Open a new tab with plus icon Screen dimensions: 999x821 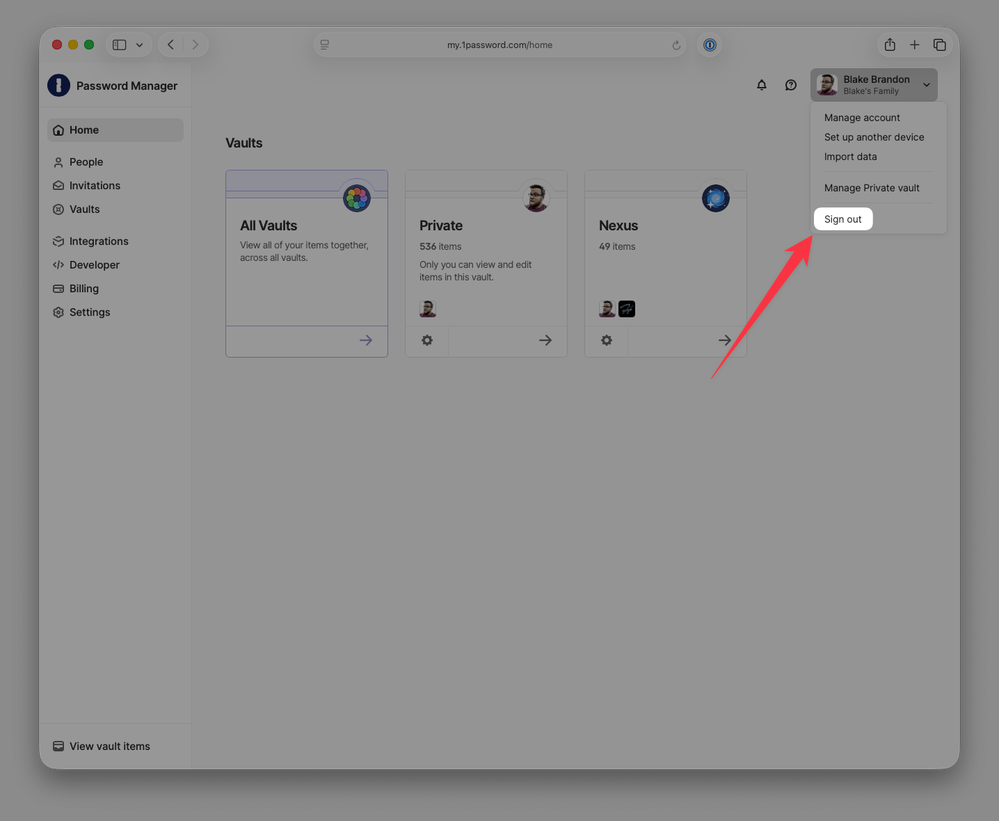(x=914, y=45)
